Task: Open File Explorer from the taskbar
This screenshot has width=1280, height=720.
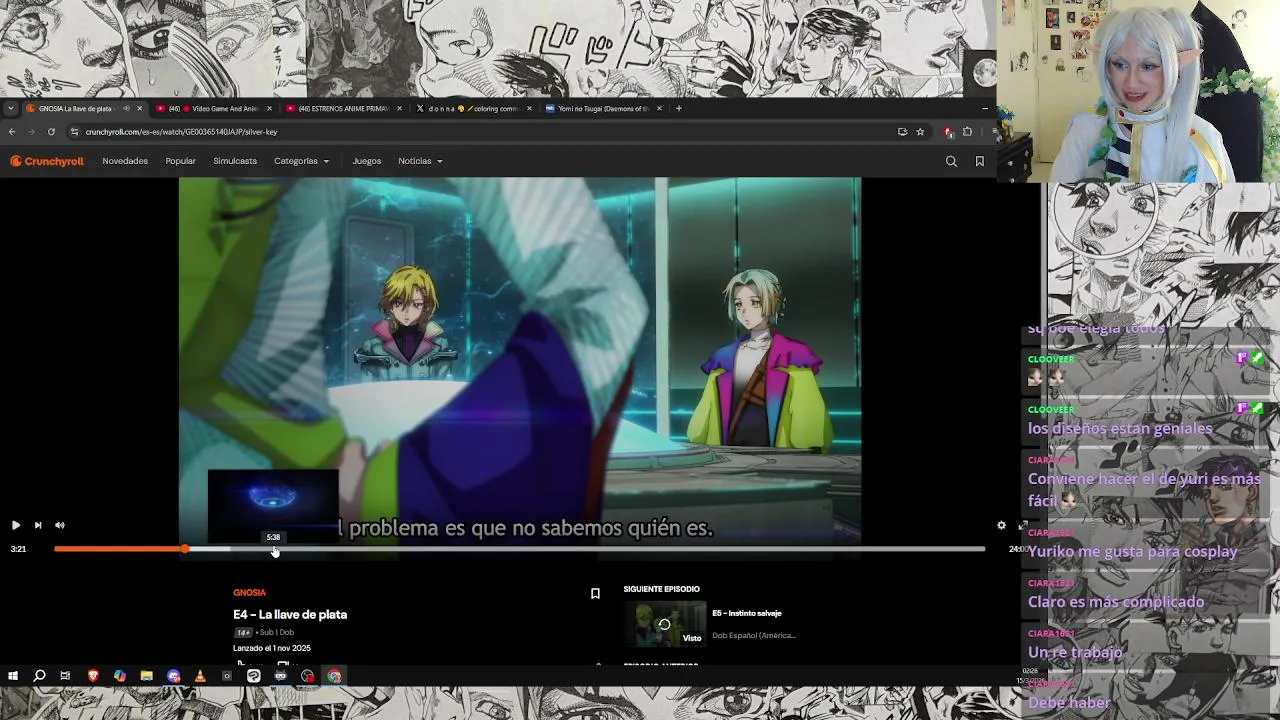Action: click(146, 676)
